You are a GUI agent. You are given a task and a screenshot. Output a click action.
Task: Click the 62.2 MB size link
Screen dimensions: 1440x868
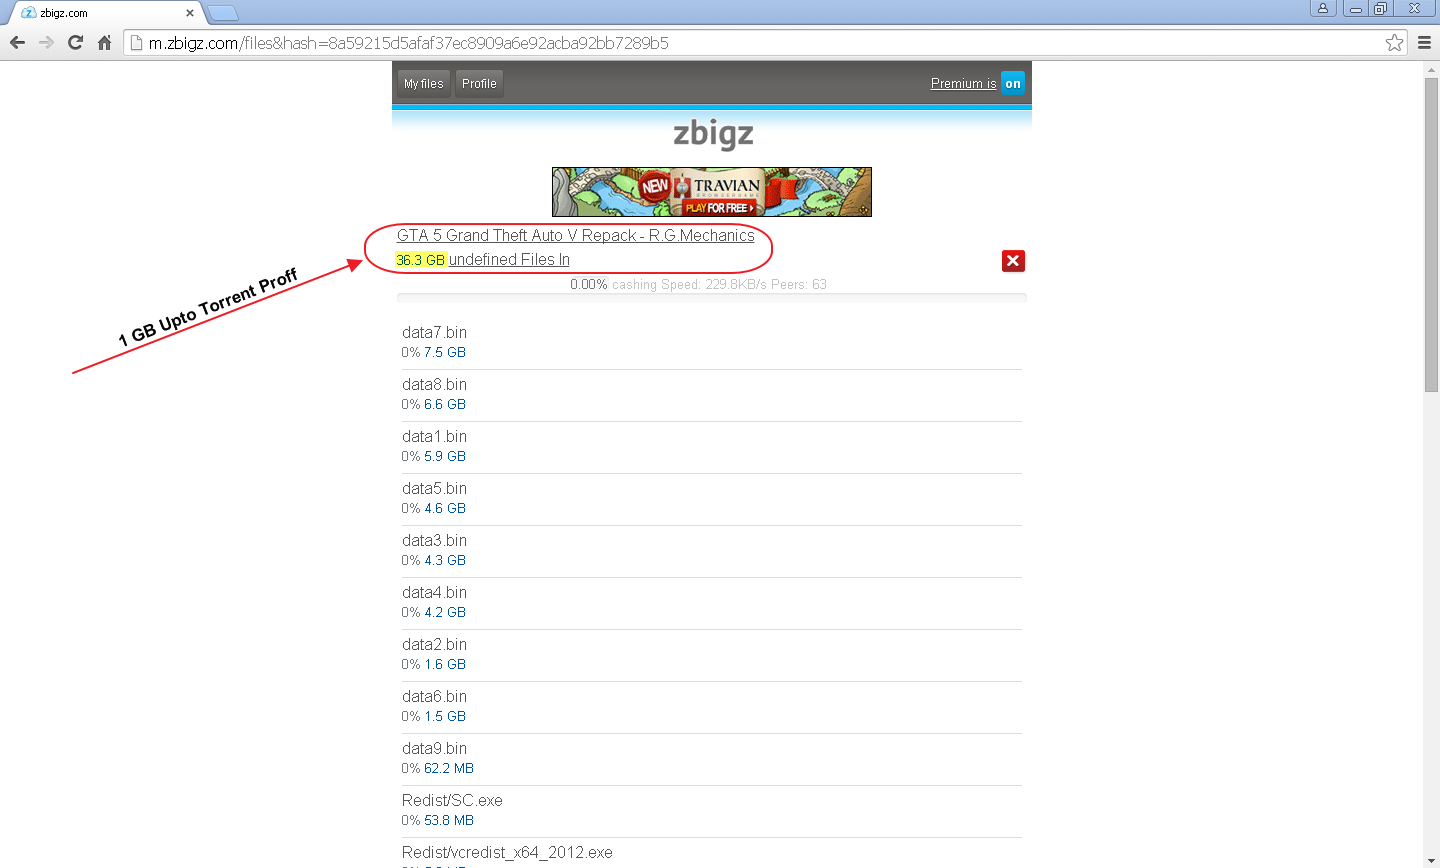click(x=449, y=769)
